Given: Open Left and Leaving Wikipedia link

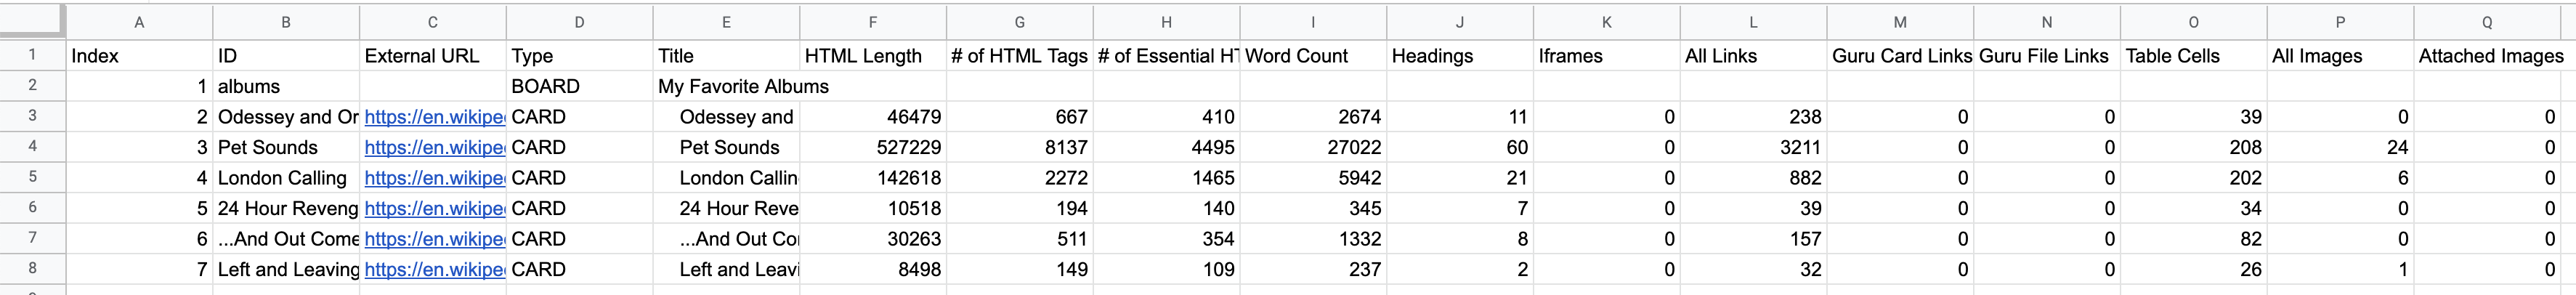Looking at the screenshot, I should [x=434, y=269].
